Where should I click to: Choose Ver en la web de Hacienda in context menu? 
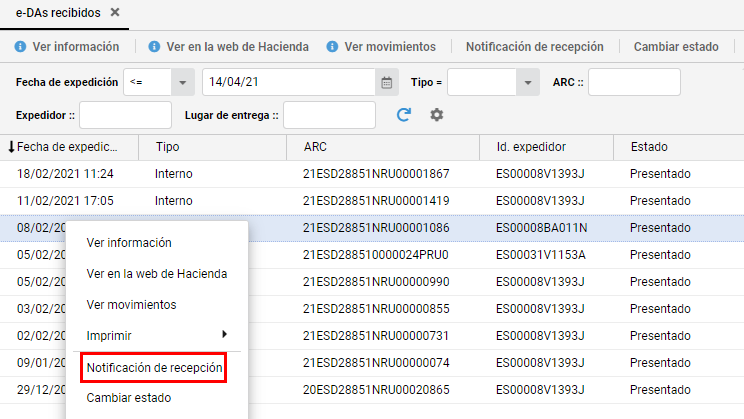pyautogui.click(x=157, y=274)
